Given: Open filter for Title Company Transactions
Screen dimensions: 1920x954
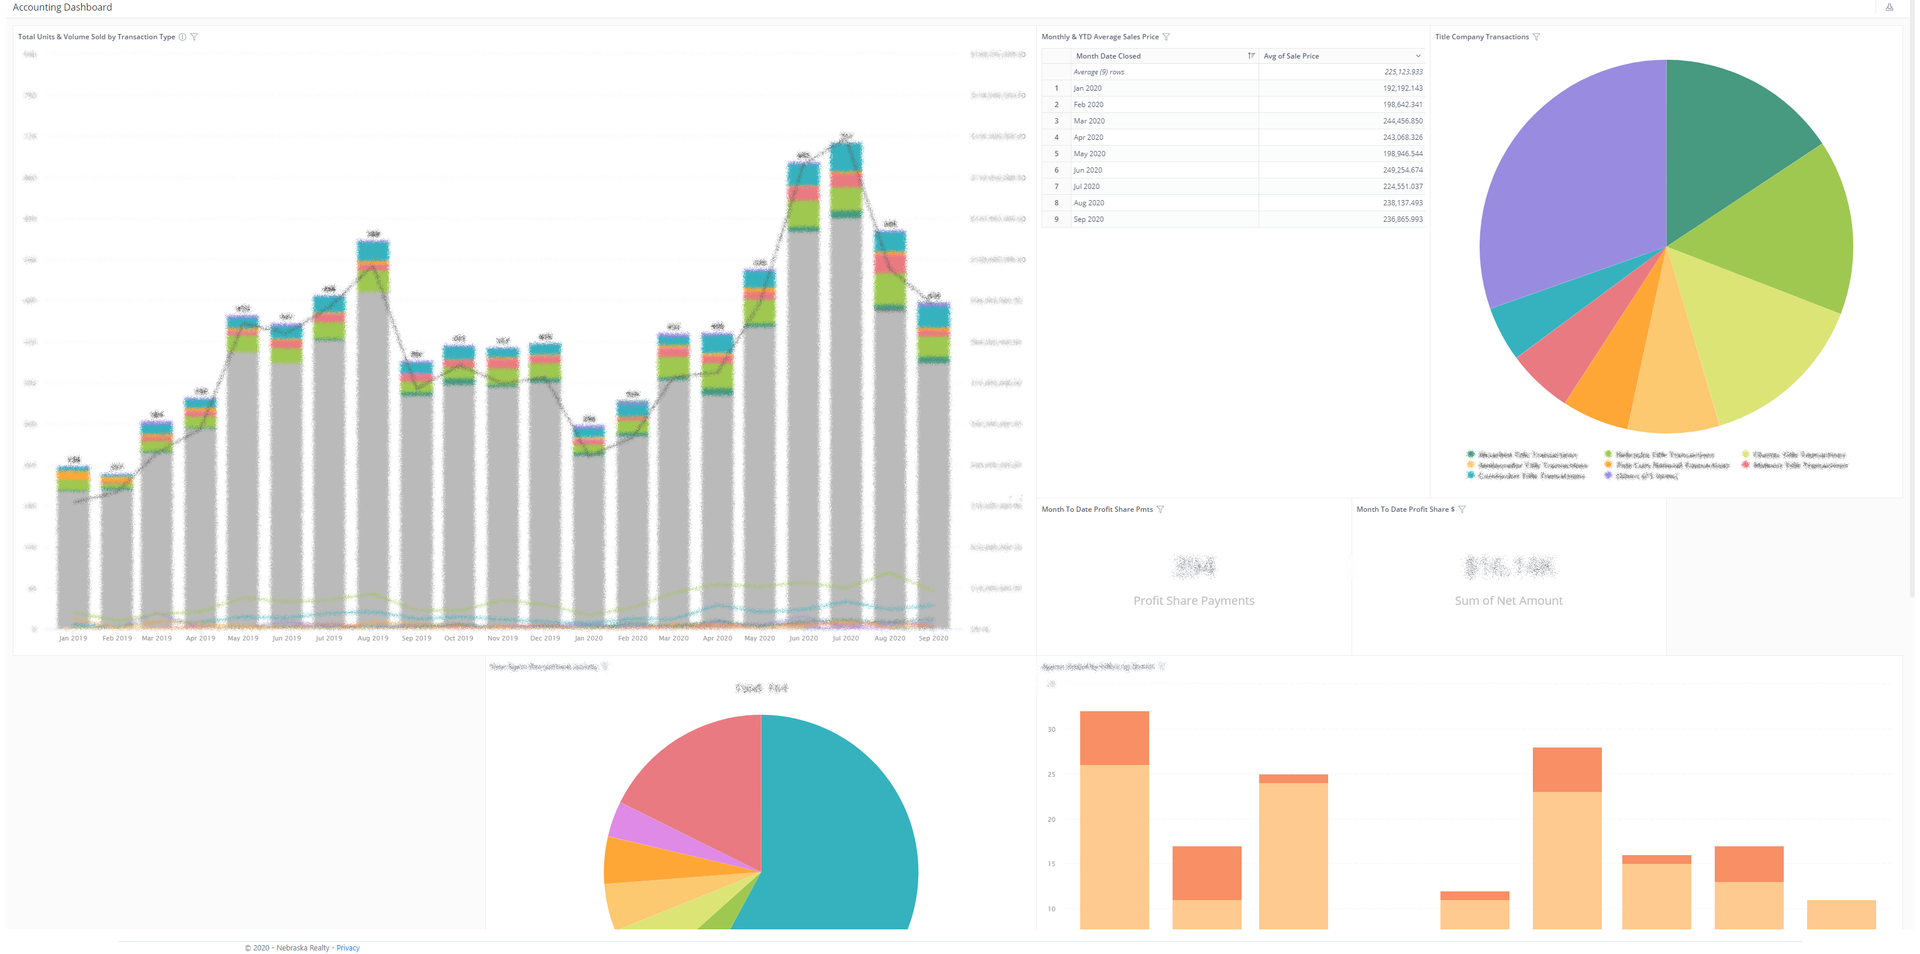Looking at the screenshot, I should point(1536,37).
